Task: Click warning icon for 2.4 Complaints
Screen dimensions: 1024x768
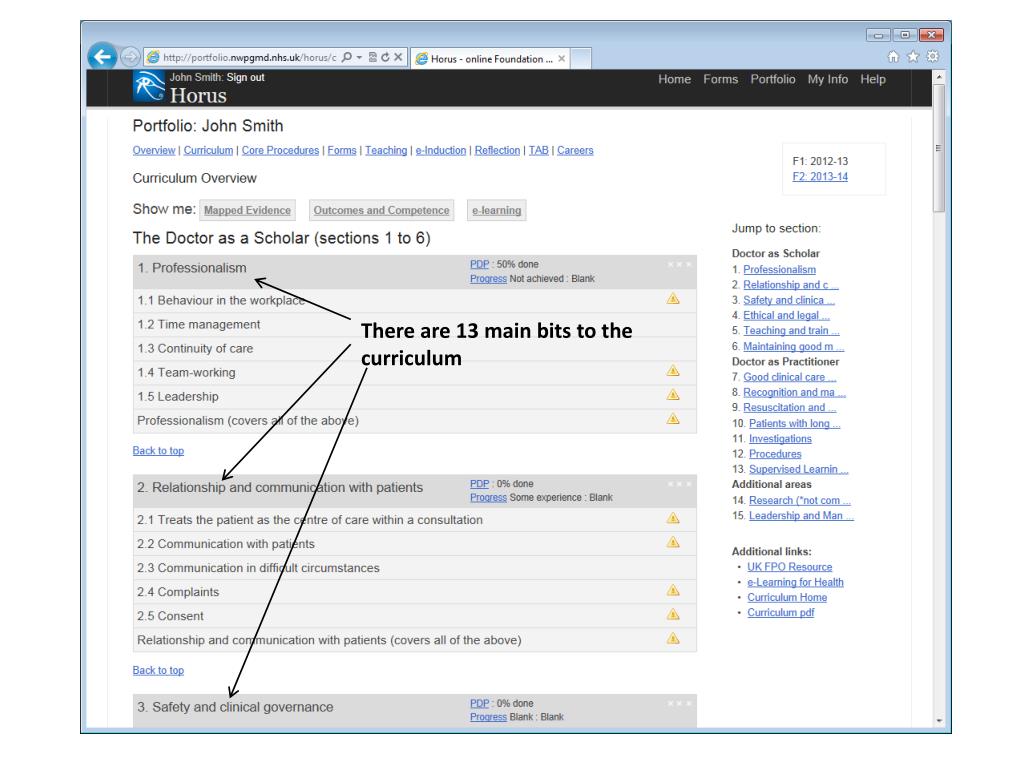Action: (673, 591)
